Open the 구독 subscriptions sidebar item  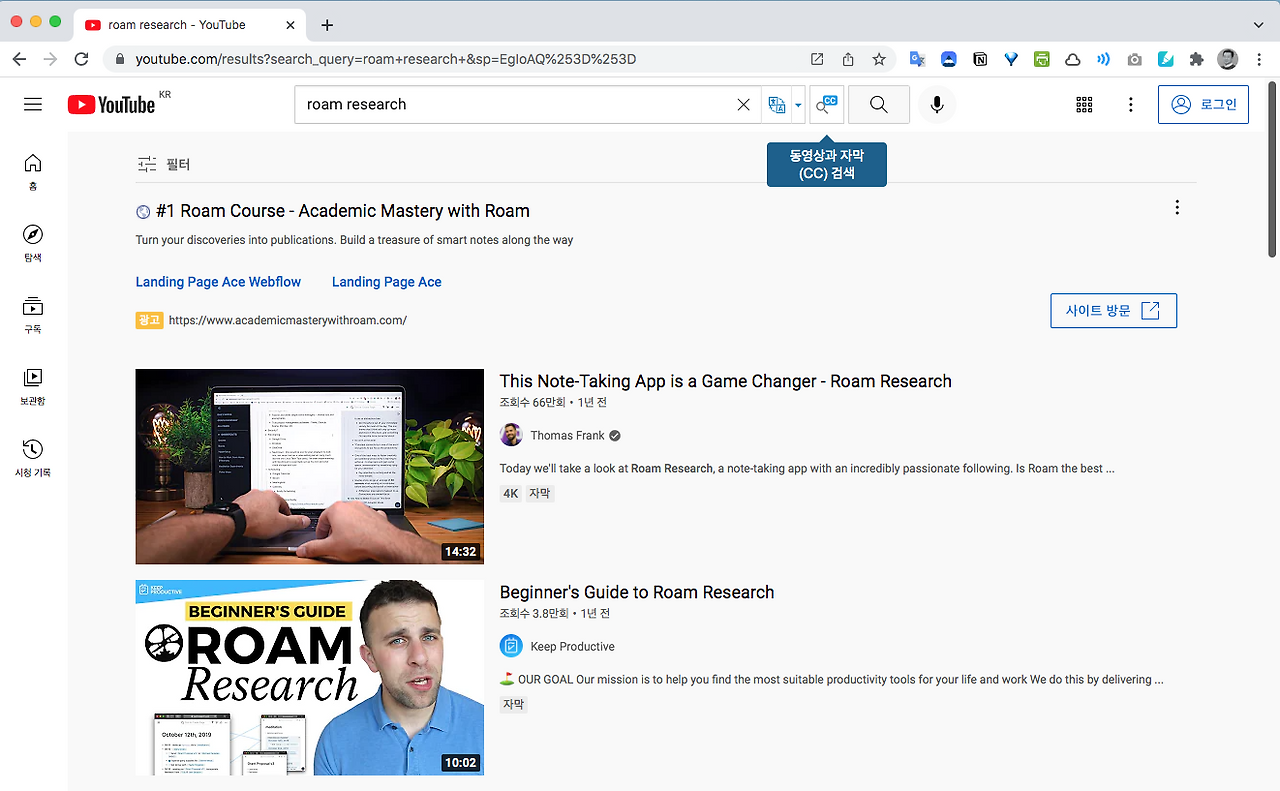click(x=33, y=315)
